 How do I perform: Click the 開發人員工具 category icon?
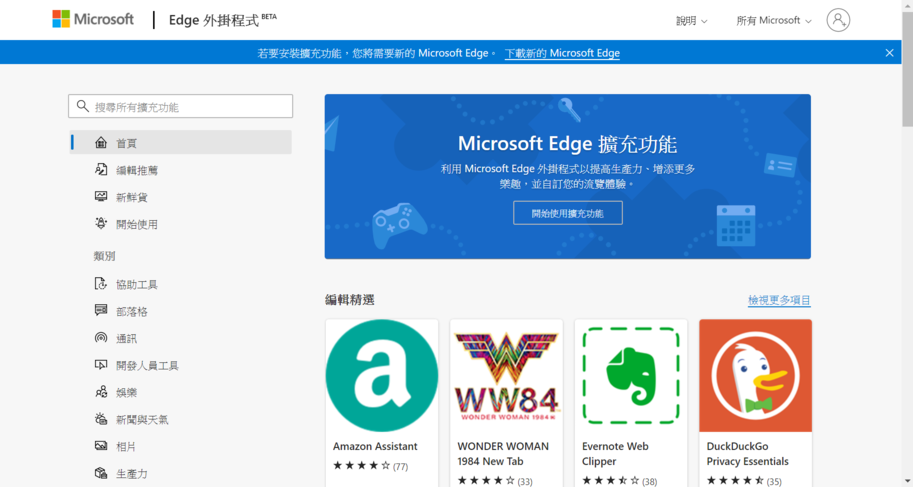pyautogui.click(x=101, y=365)
